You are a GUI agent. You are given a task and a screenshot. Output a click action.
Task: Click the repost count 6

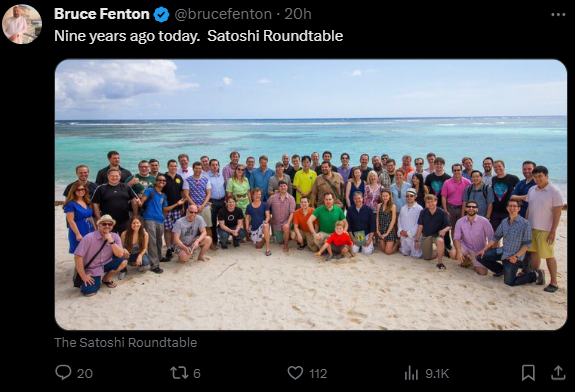point(197,373)
